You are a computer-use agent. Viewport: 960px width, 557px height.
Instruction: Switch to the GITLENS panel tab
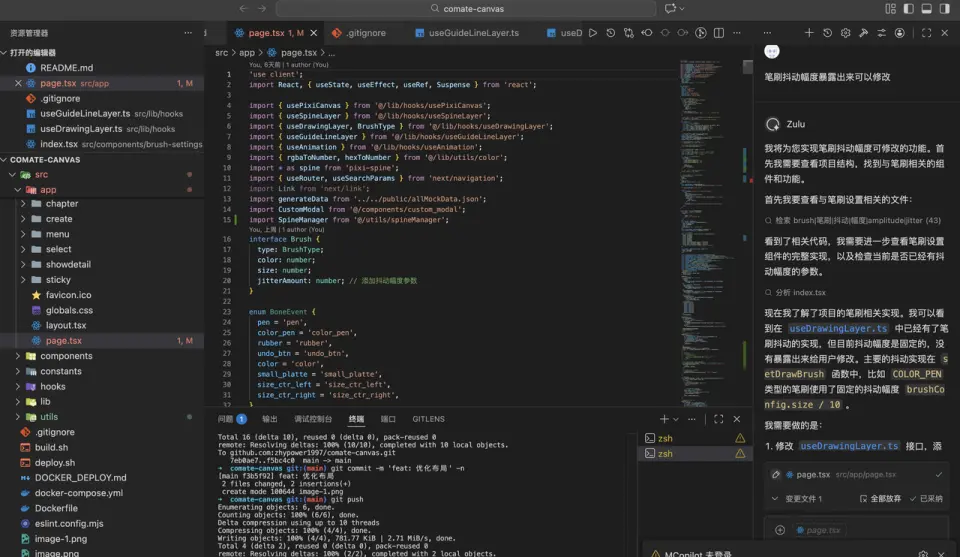[x=428, y=419]
